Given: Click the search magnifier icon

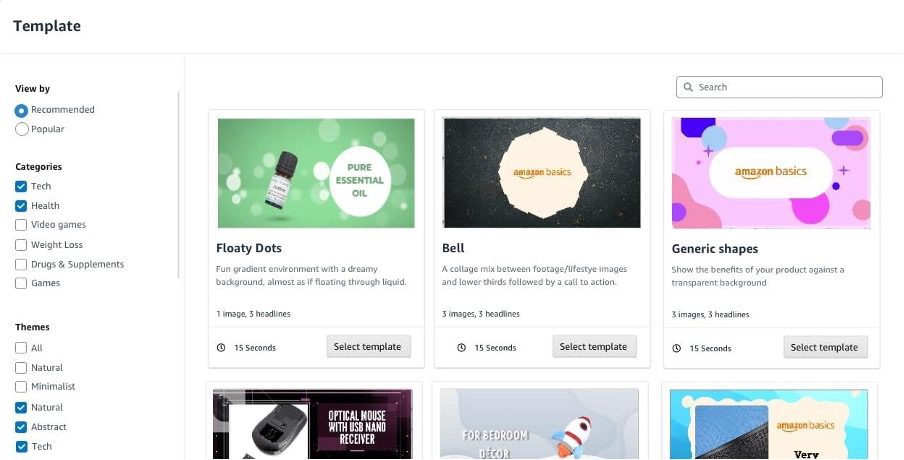Looking at the screenshot, I should tap(688, 87).
